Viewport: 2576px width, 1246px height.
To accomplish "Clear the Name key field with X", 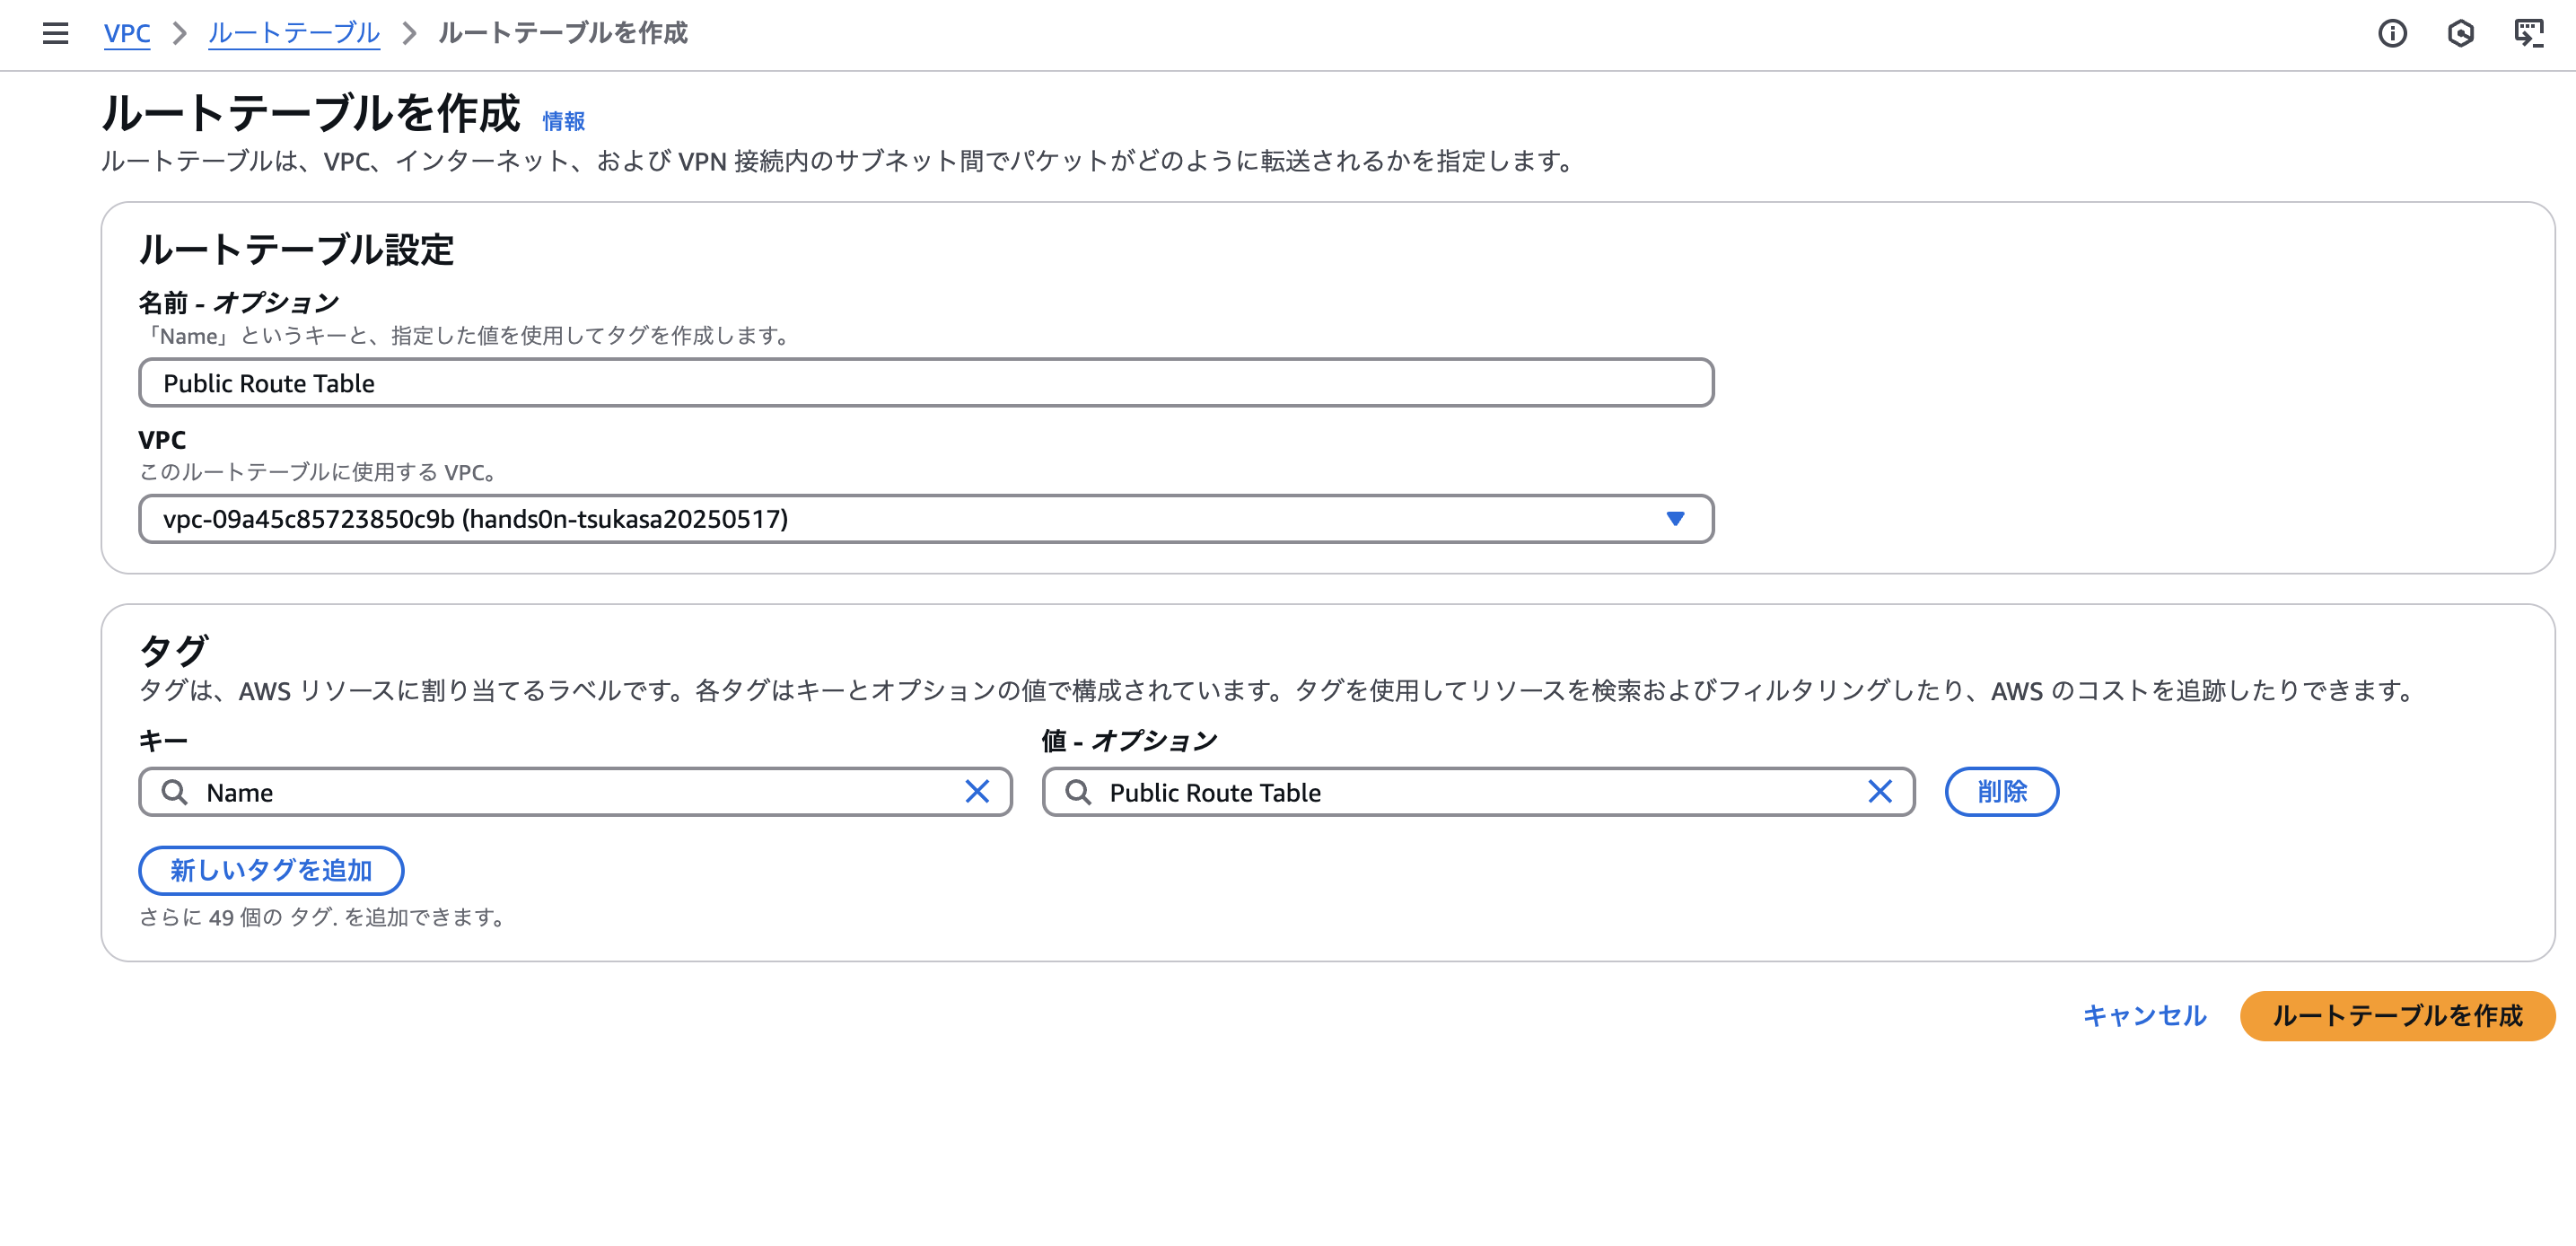I will click(x=977, y=792).
